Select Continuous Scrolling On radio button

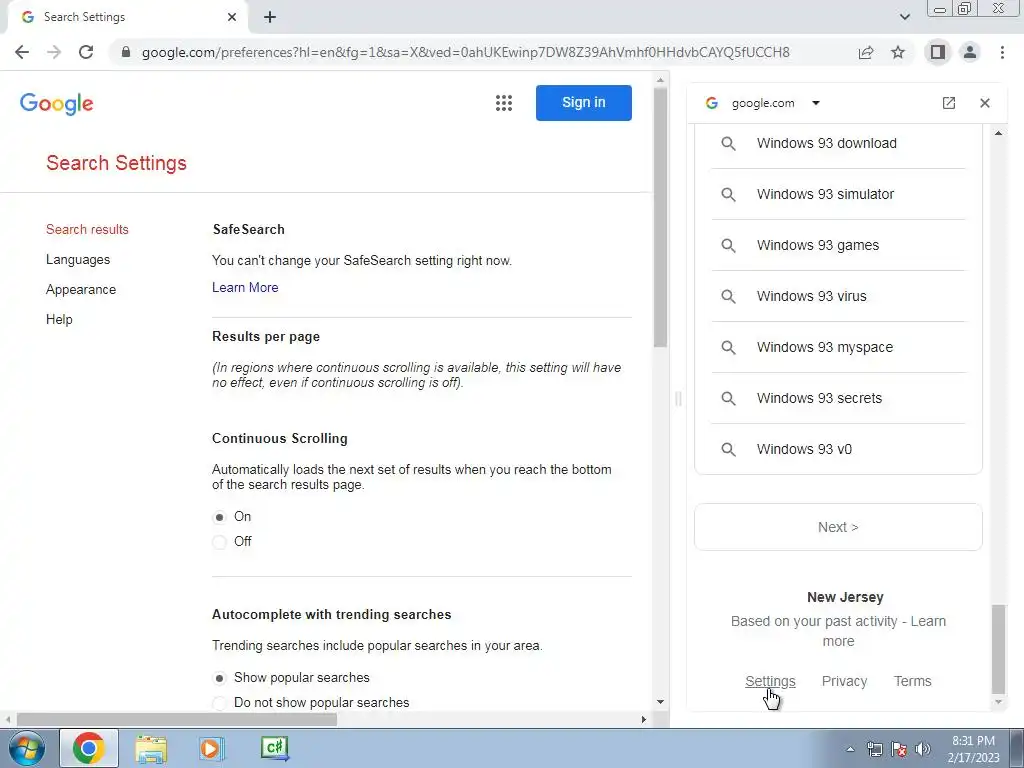click(x=219, y=517)
